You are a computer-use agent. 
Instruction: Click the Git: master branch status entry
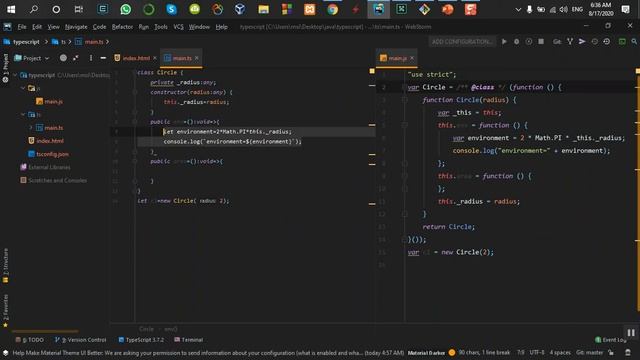click(590, 352)
